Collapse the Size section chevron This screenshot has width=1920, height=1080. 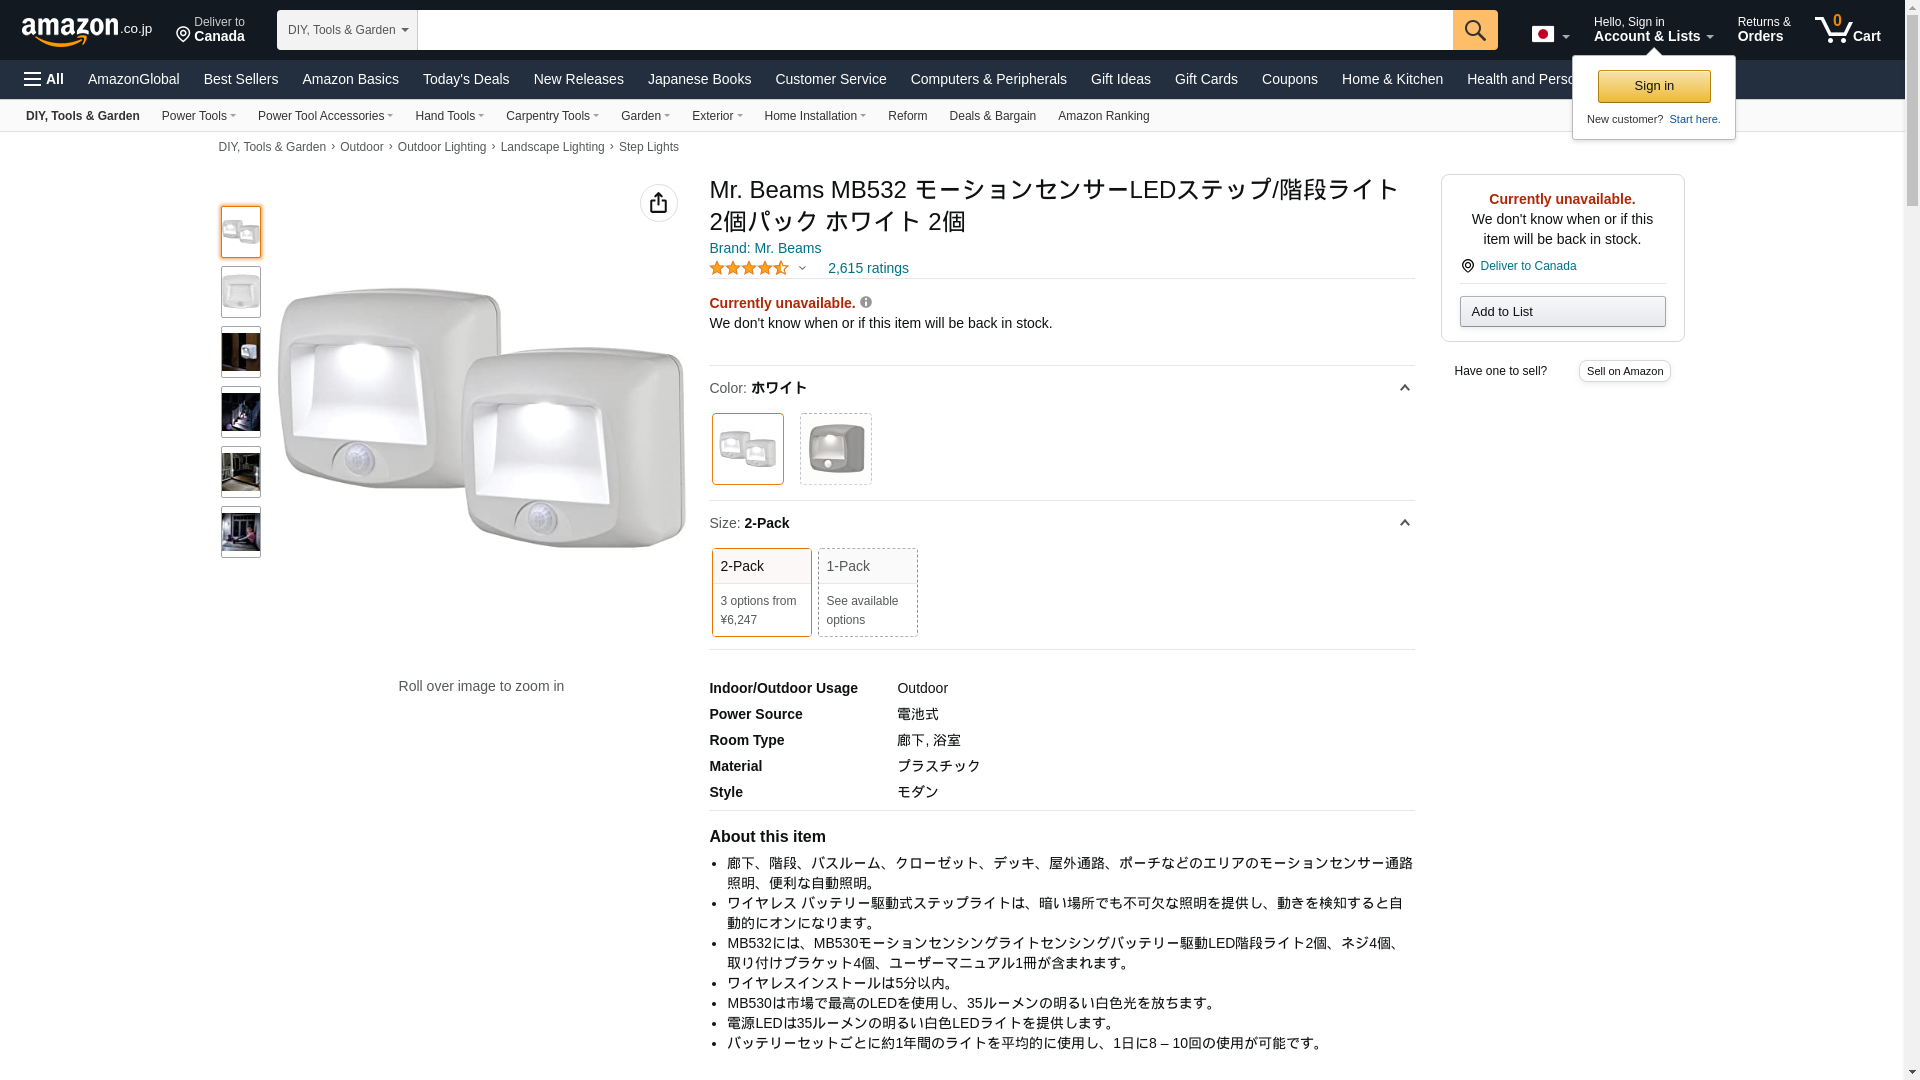coord(1404,523)
